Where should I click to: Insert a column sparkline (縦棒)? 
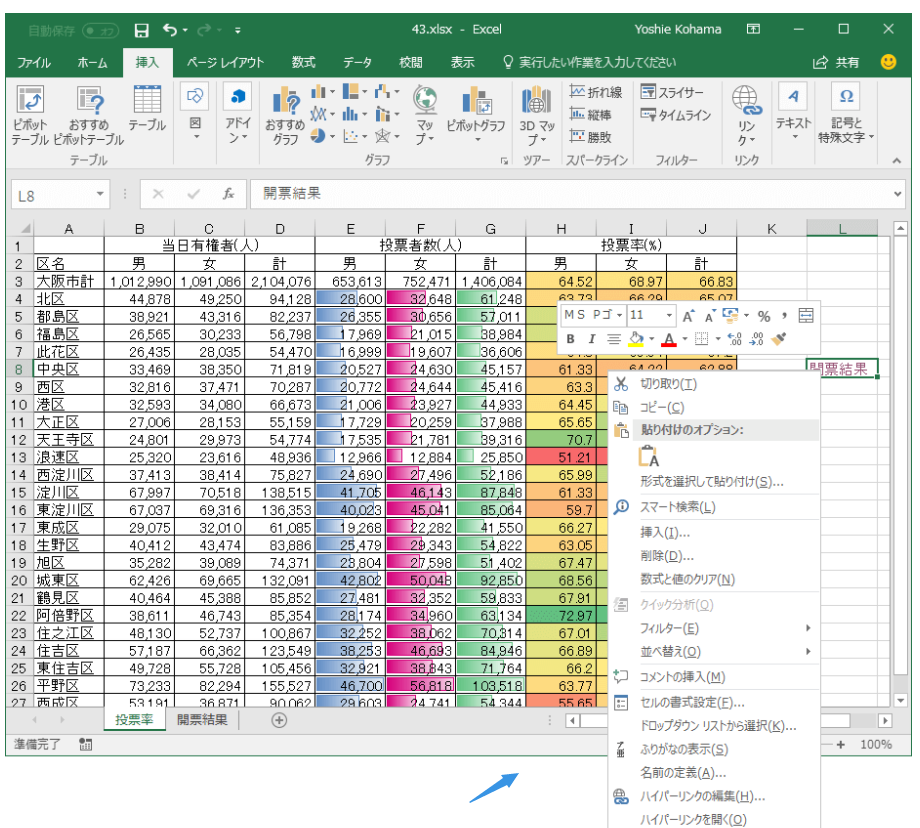[591, 114]
